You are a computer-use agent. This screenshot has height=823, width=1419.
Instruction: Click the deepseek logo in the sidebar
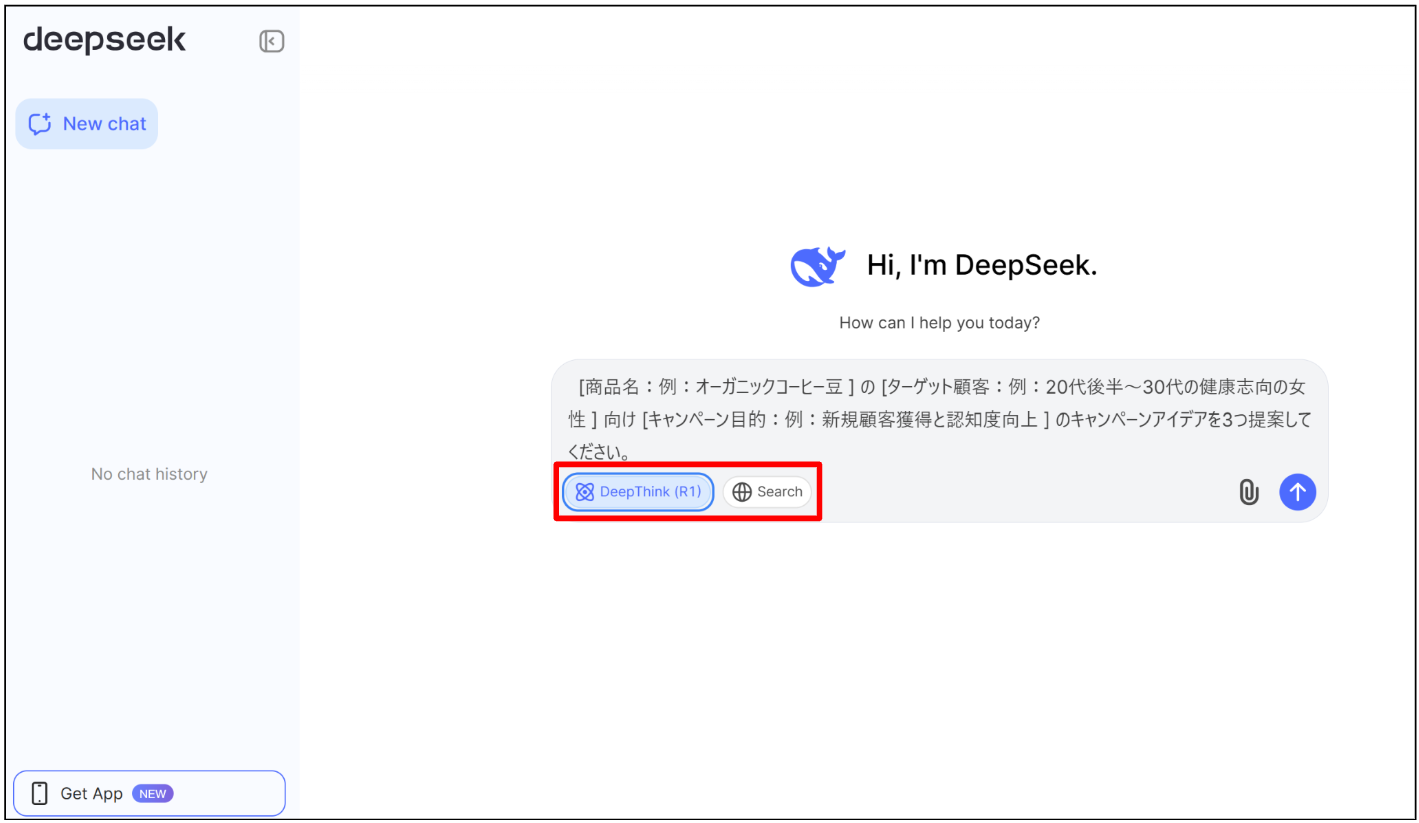(x=104, y=40)
